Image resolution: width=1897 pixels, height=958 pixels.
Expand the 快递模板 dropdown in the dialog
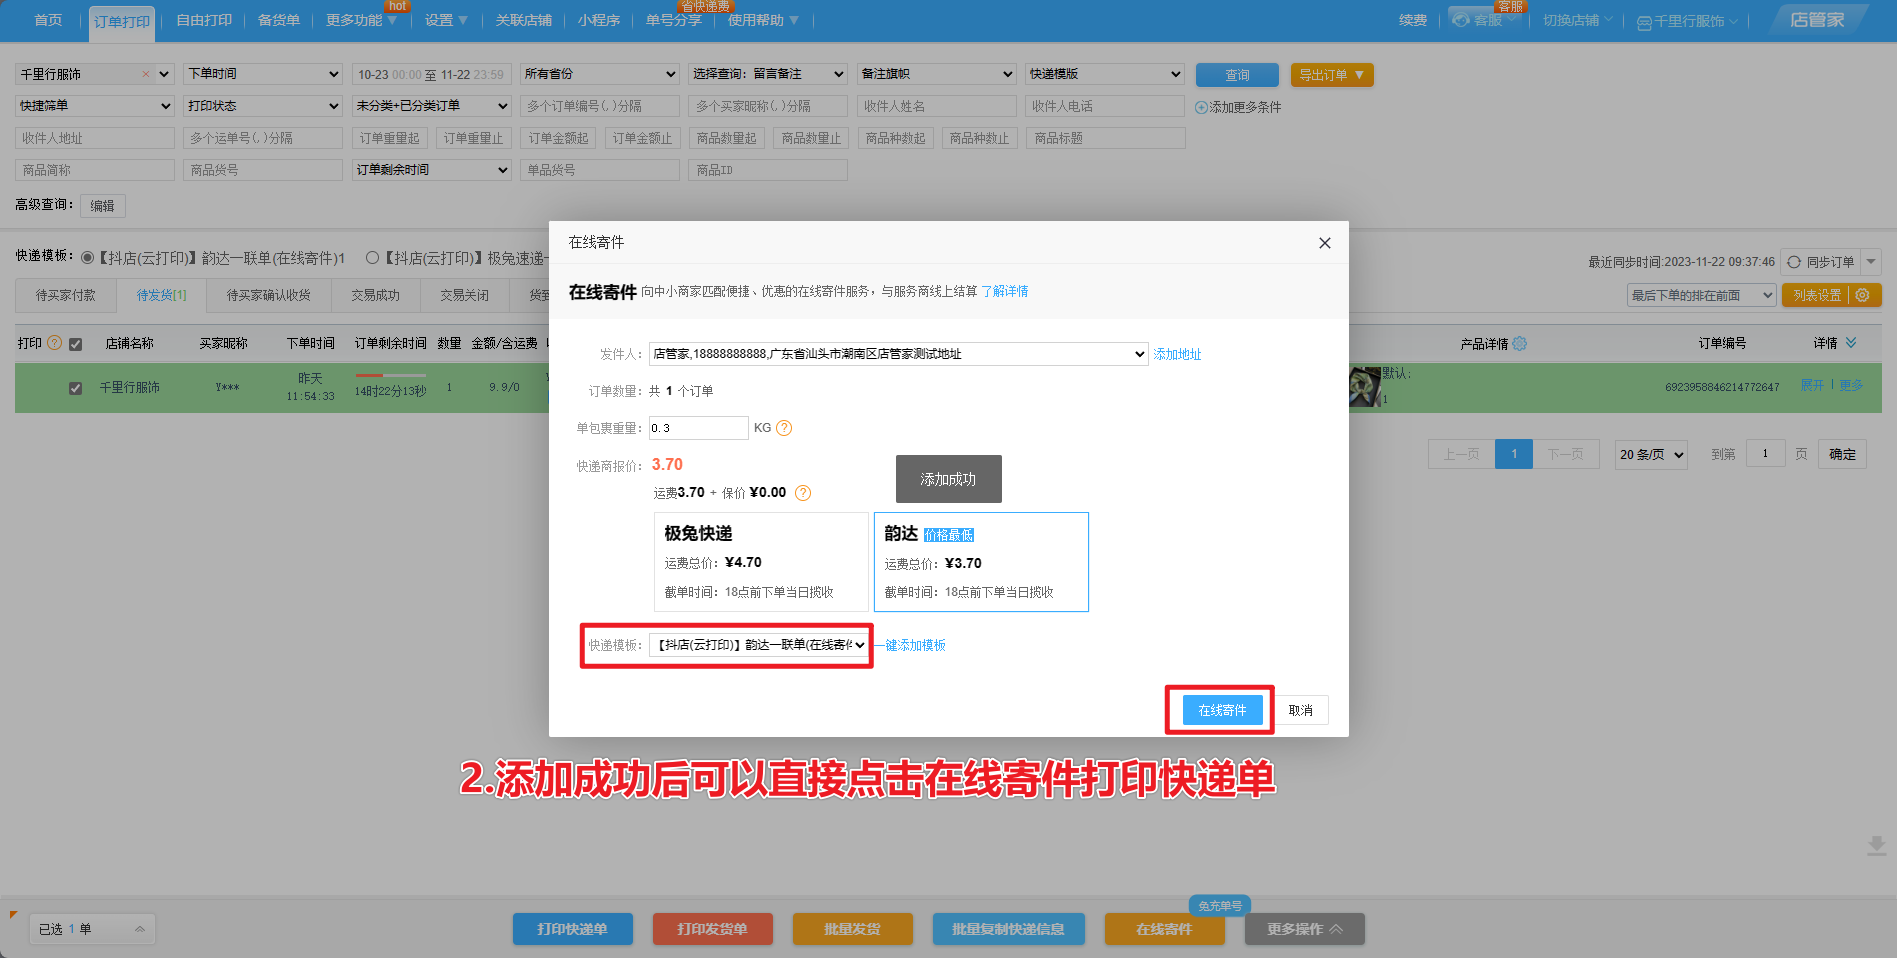[x=758, y=645]
